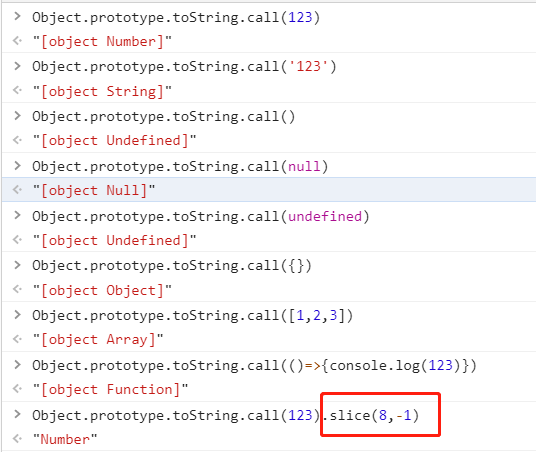Select the highlighted output "[object Null]"
This screenshot has height=452, width=536.
pos(94,190)
